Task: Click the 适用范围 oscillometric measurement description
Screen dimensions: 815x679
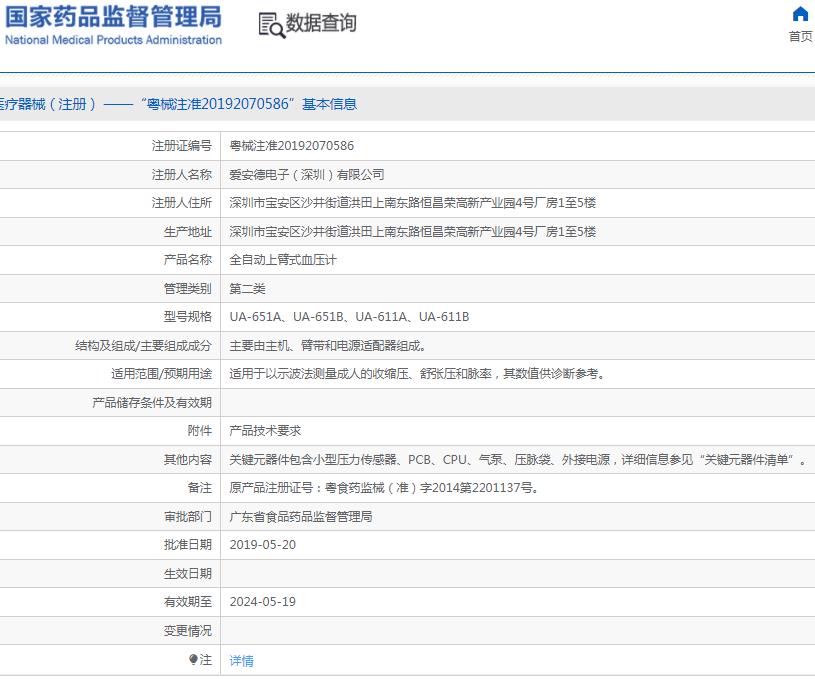Action: pyautogui.click(x=418, y=374)
